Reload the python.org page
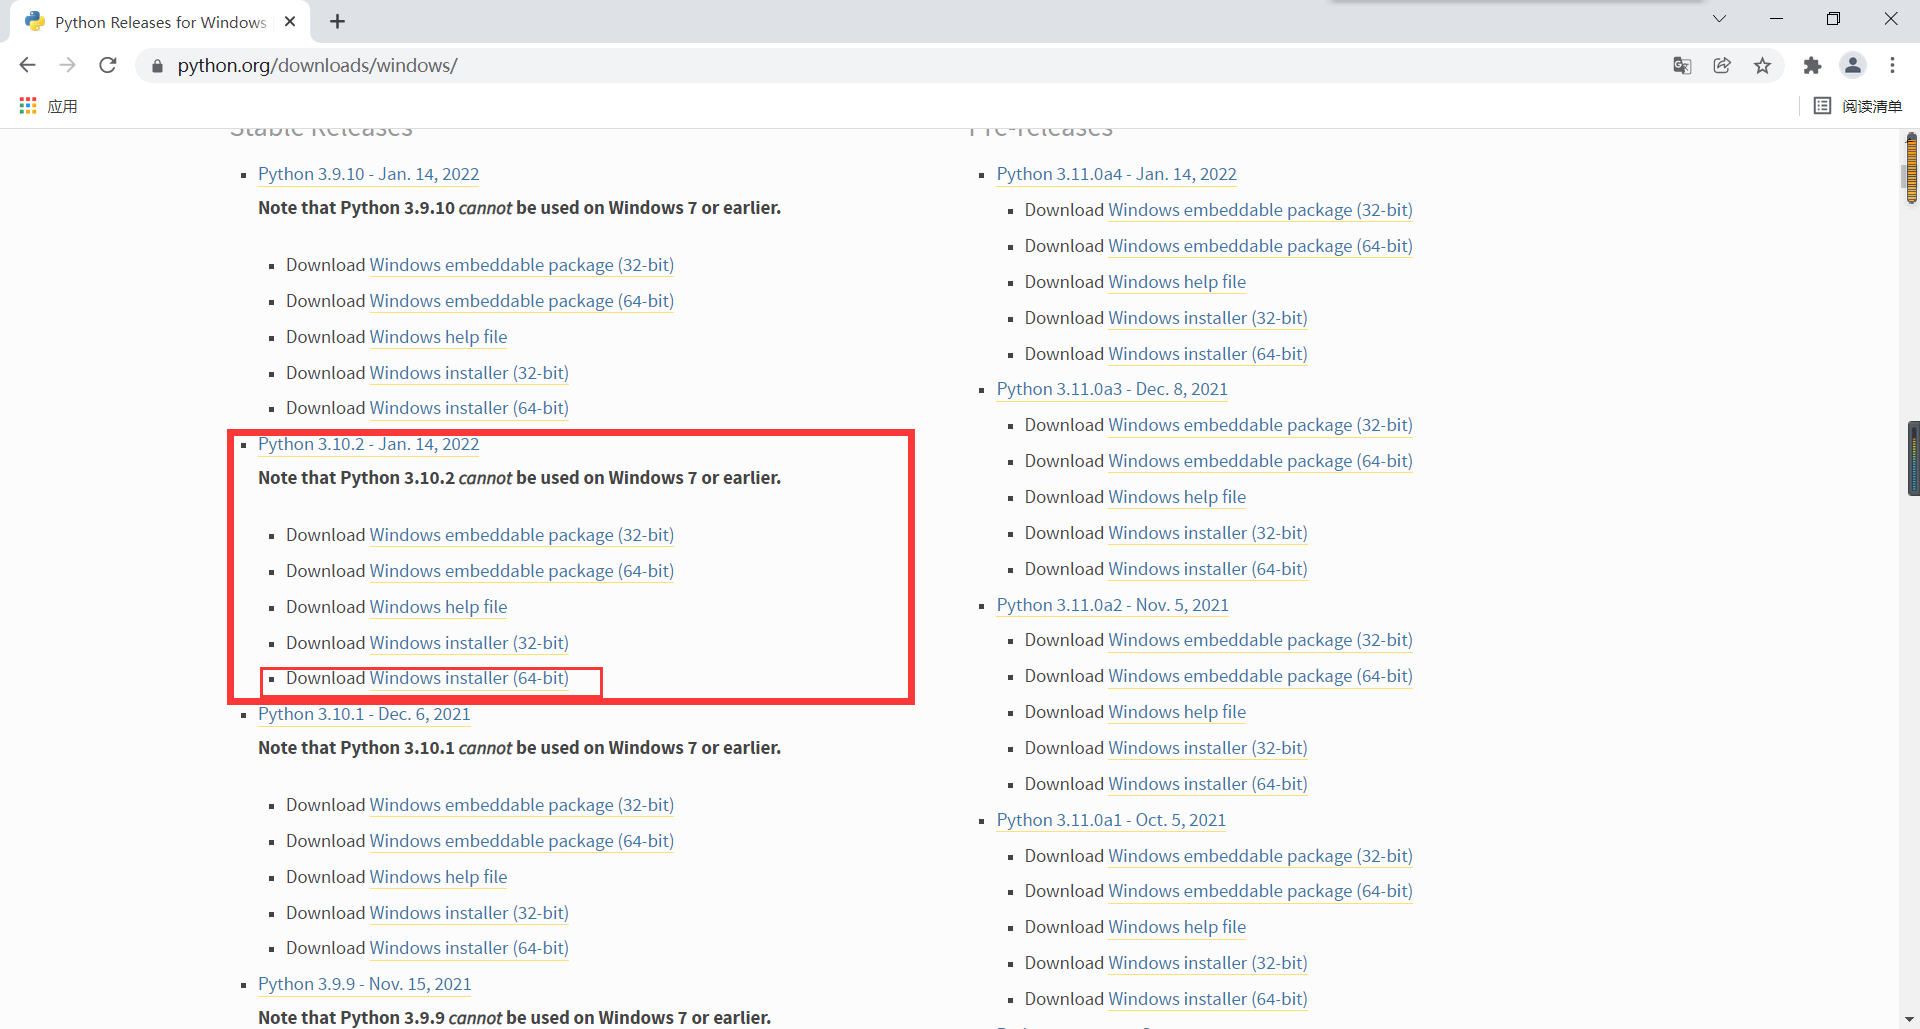The height and width of the screenshot is (1029, 1920). coord(108,65)
